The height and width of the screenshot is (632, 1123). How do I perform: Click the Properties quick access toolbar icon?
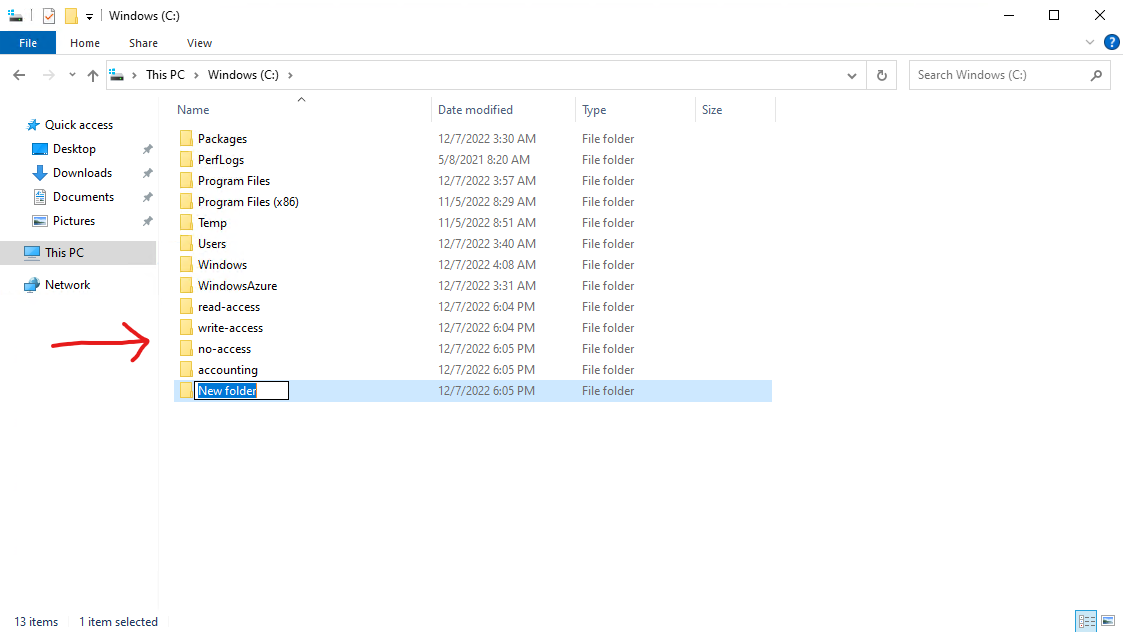click(49, 16)
